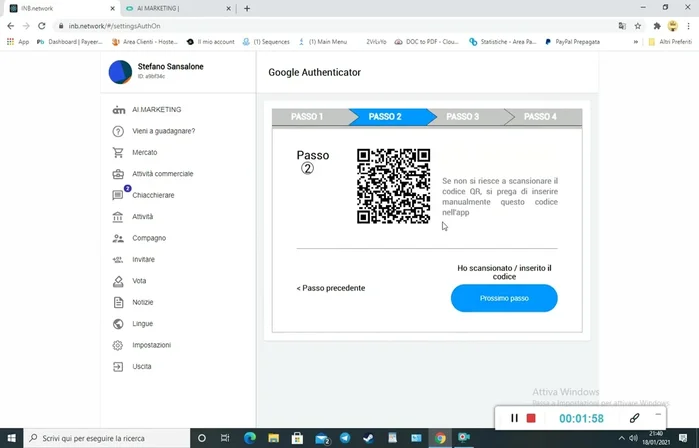Show hidden system tray icons arrow
Viewport: 699px width, 448px height.
621,438
